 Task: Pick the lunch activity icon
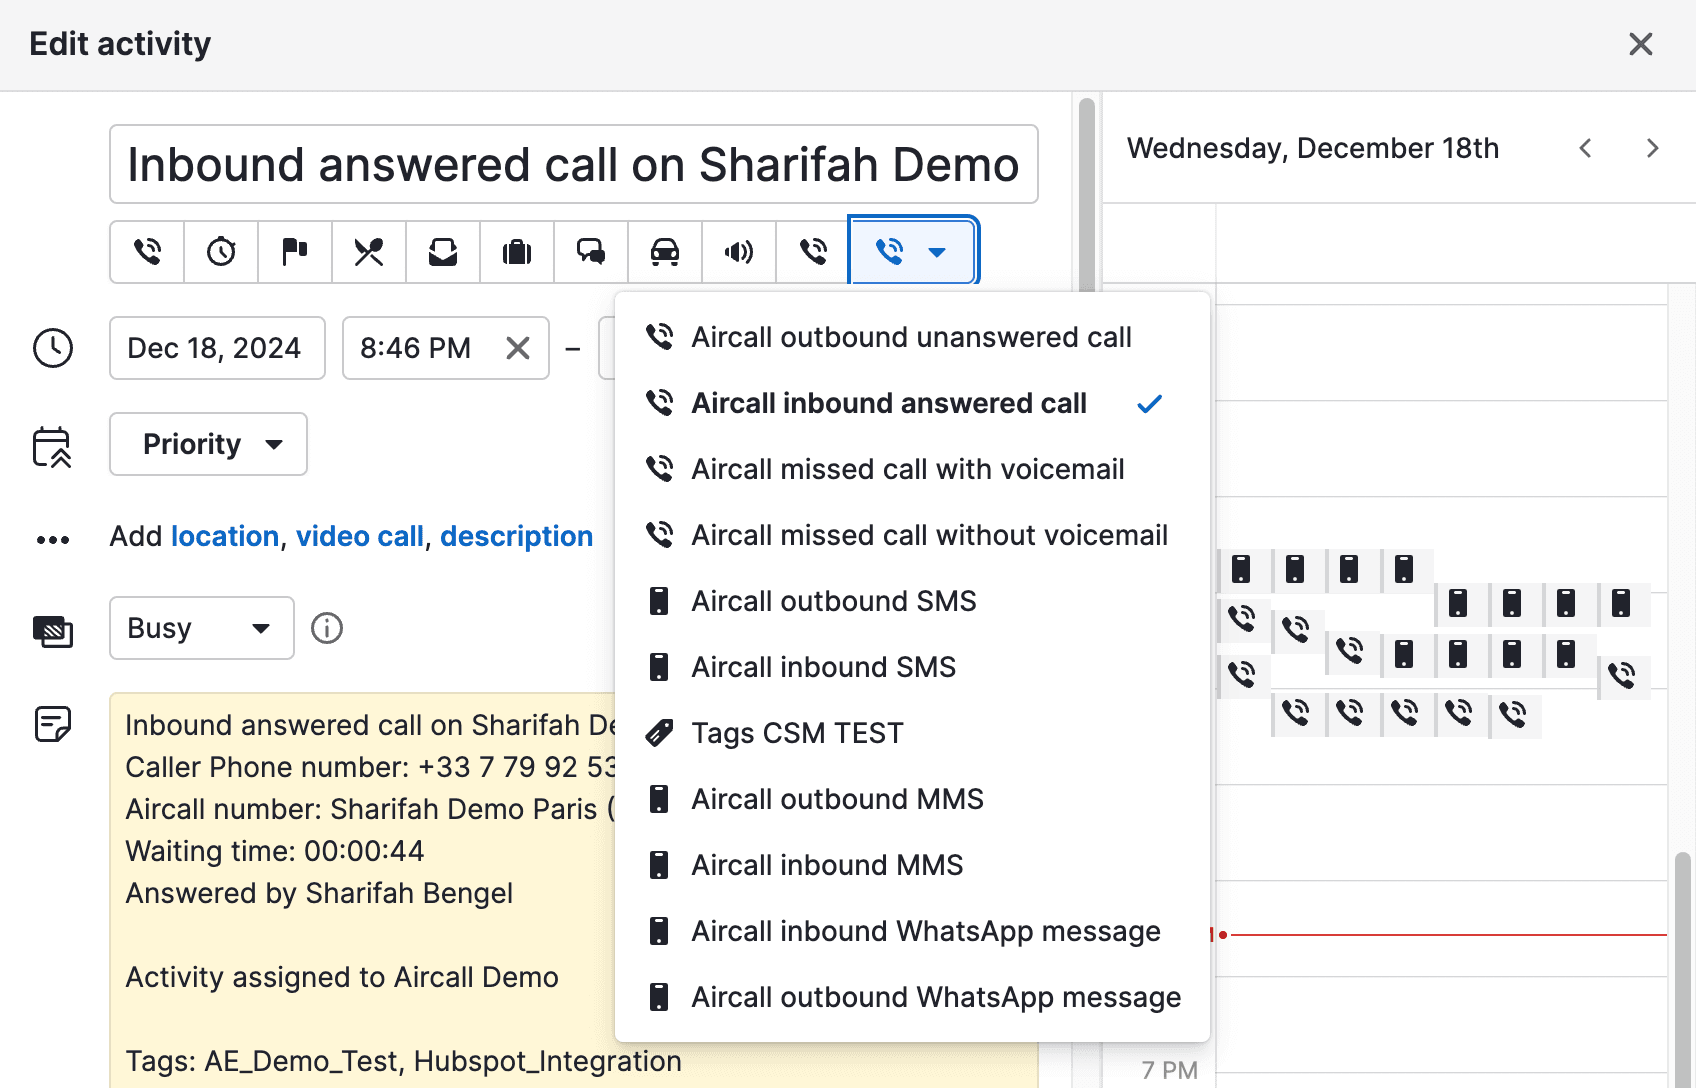(368, 252)
